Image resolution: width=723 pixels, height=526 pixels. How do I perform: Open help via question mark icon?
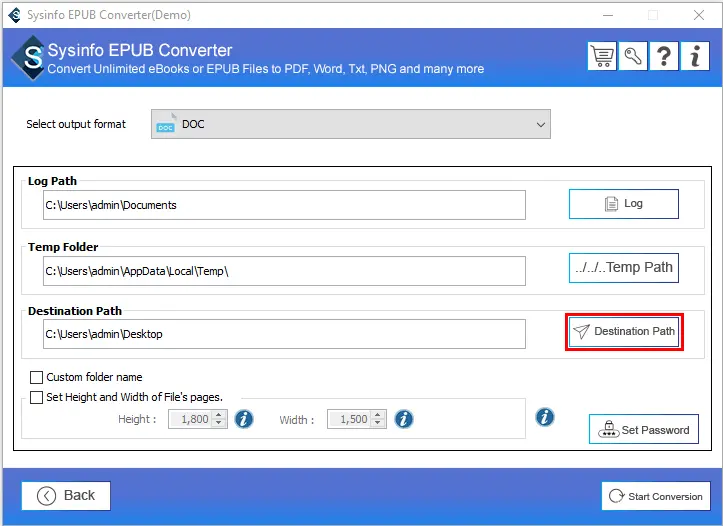[664, 57]
